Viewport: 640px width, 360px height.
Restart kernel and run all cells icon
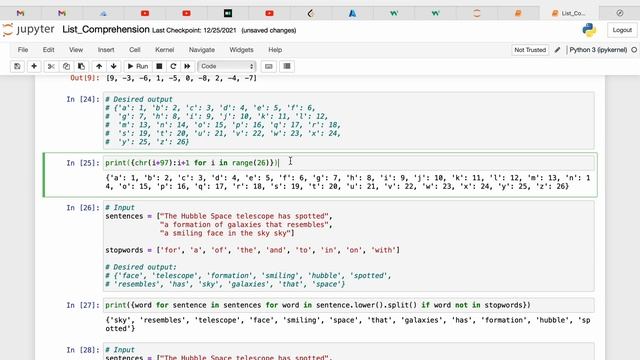[x=187, y=66]
